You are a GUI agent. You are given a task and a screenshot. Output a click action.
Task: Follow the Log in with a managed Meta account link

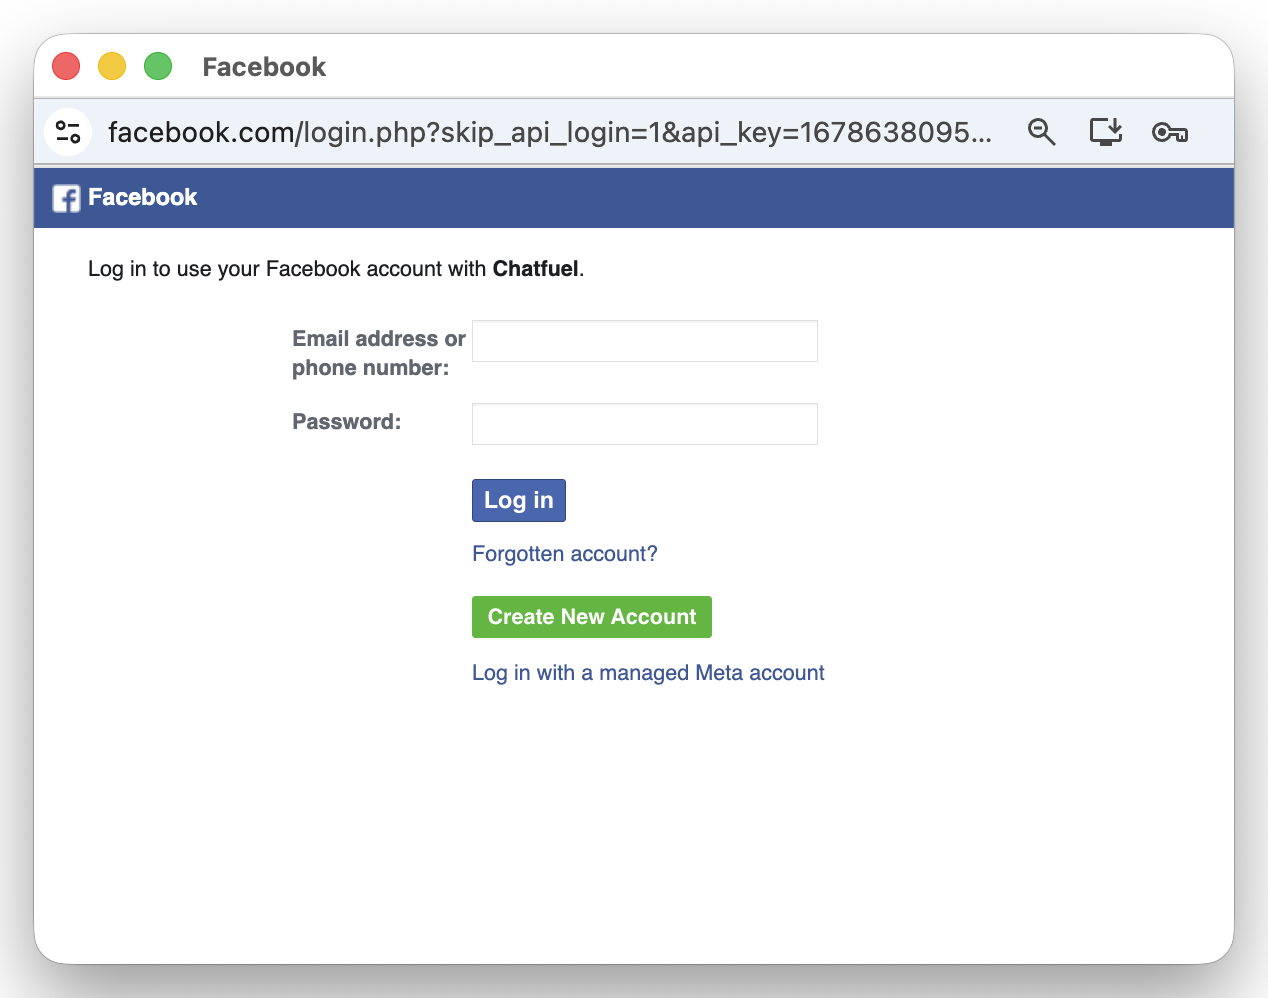click(x=648, y=673)
